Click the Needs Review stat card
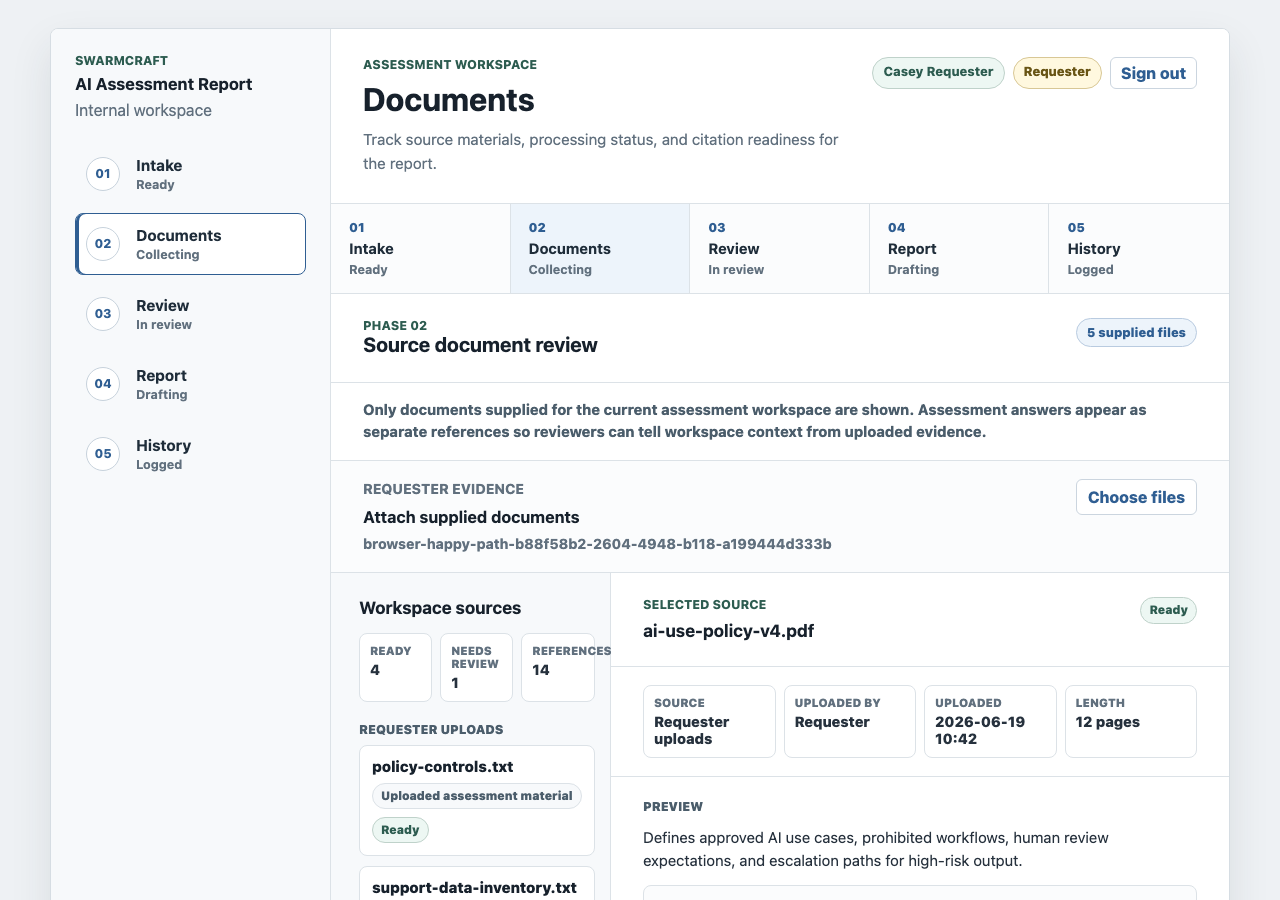Image resolution: width=1280 pixels, height=900 pixels. 476,667
